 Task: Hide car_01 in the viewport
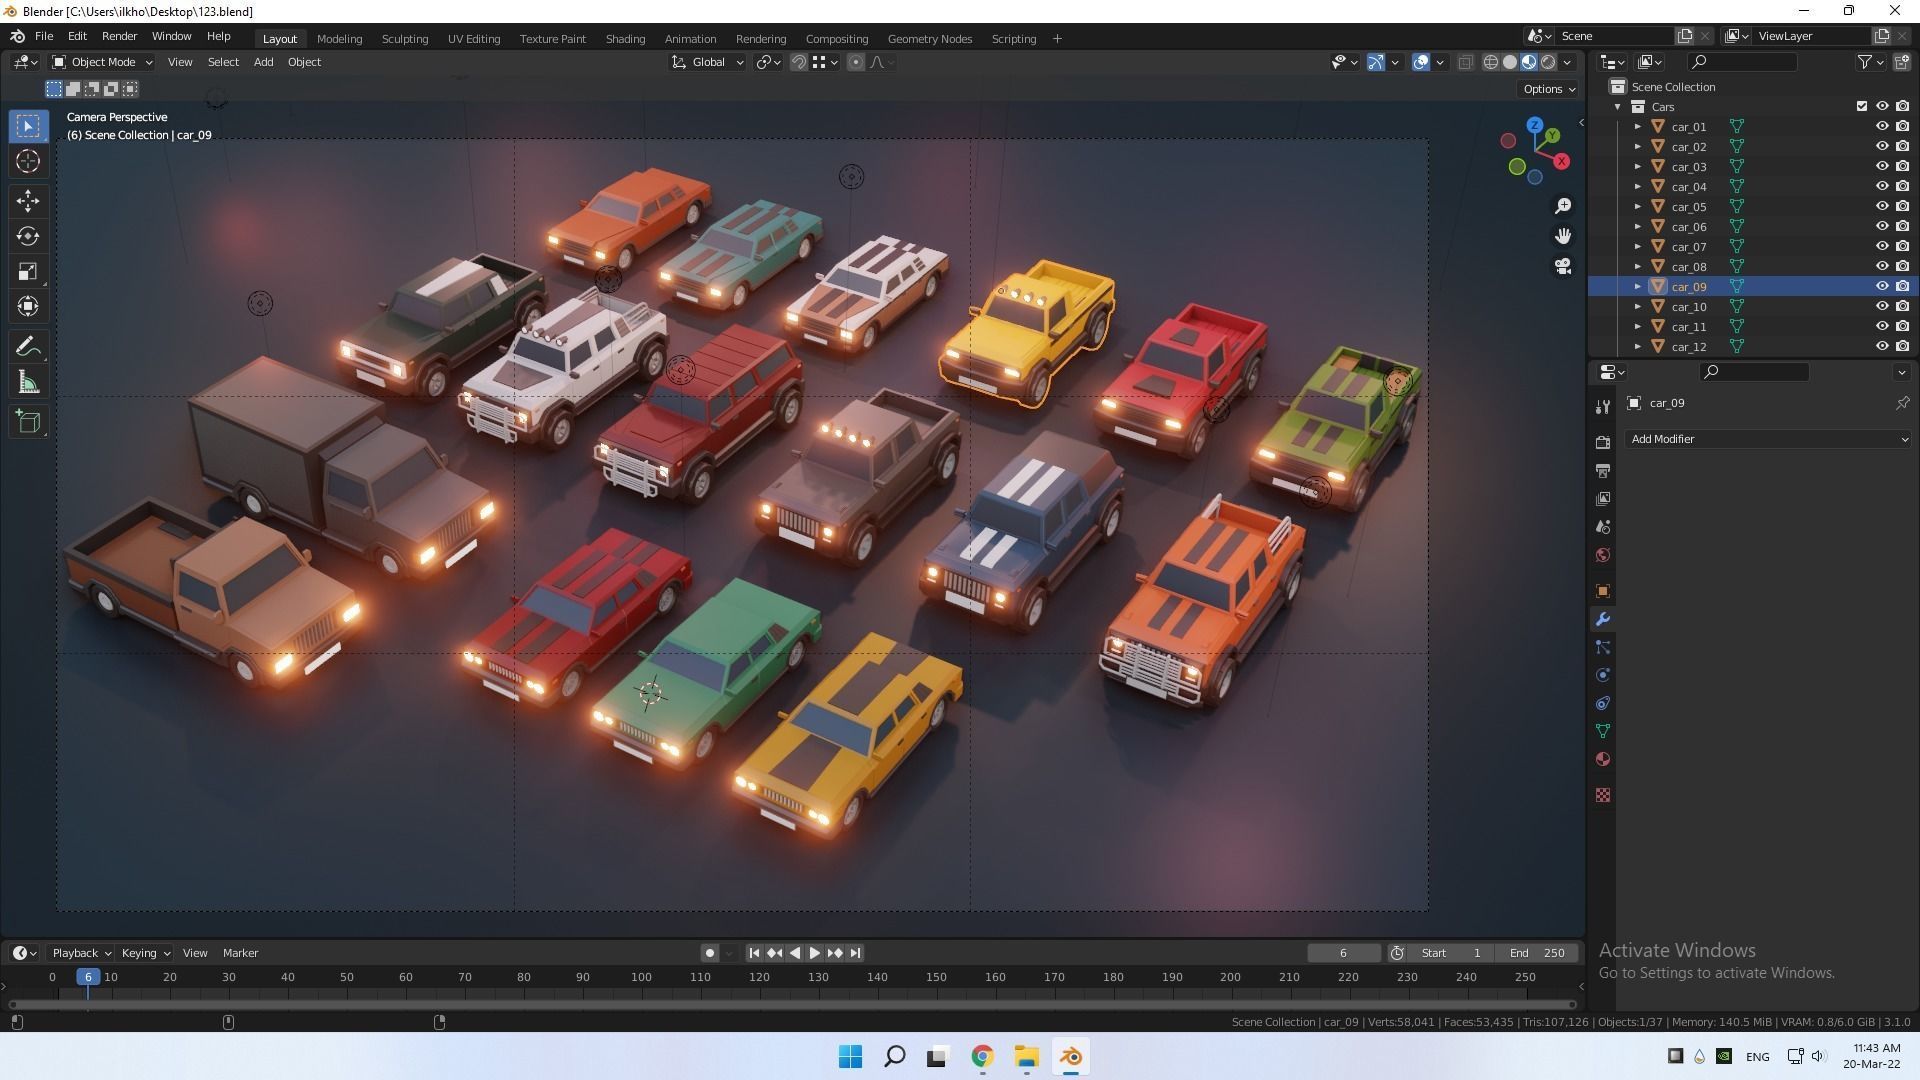pyautogui.click(x=1882, y=127)
